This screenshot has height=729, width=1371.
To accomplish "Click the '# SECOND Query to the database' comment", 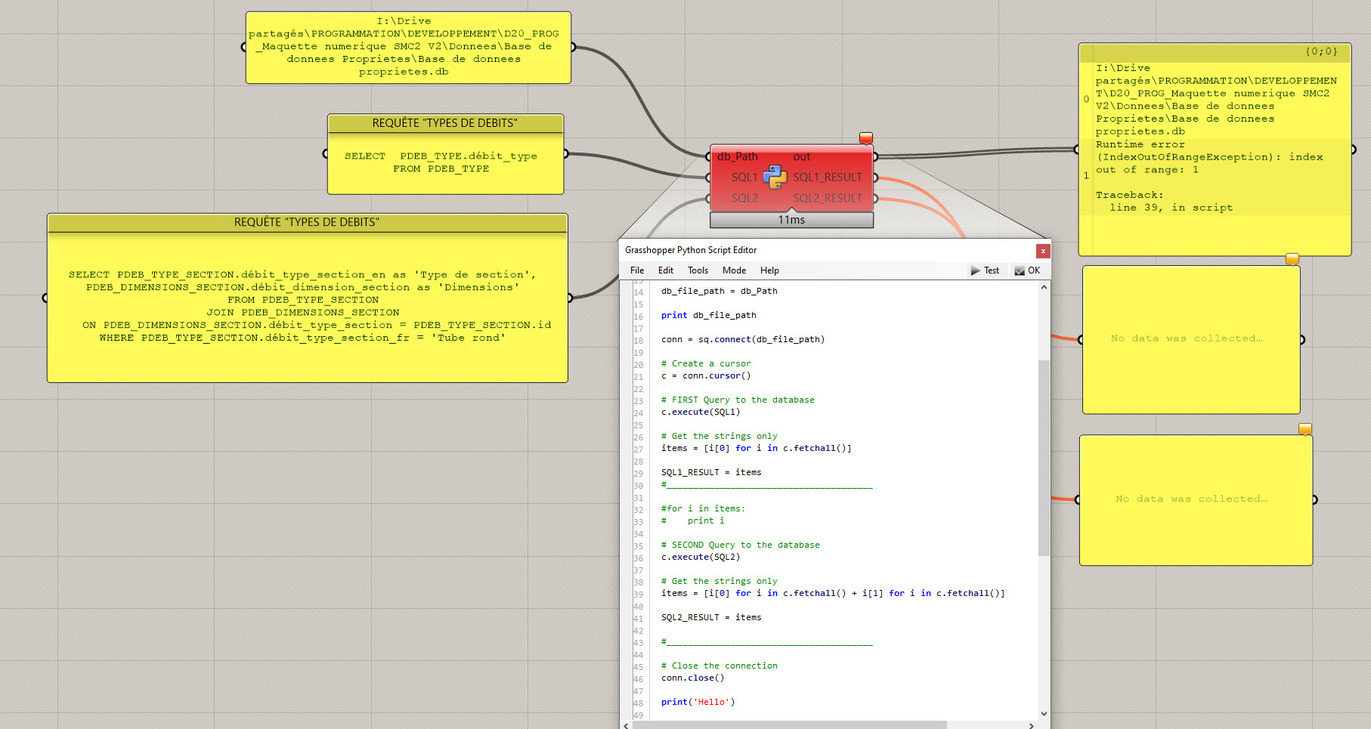I will pyautogui.click(x=740, y=545).
